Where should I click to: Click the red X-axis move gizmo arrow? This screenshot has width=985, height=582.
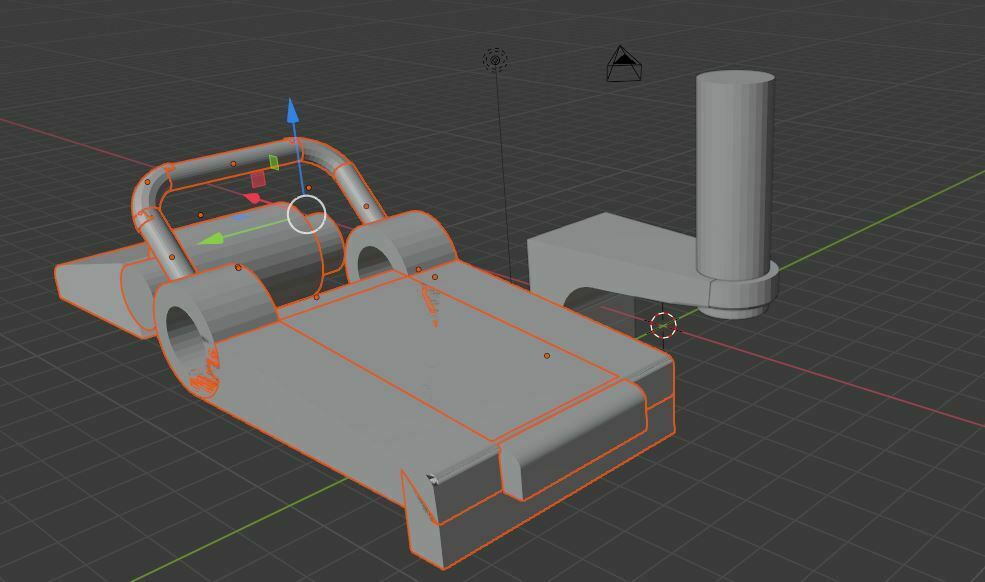[252, 199]
